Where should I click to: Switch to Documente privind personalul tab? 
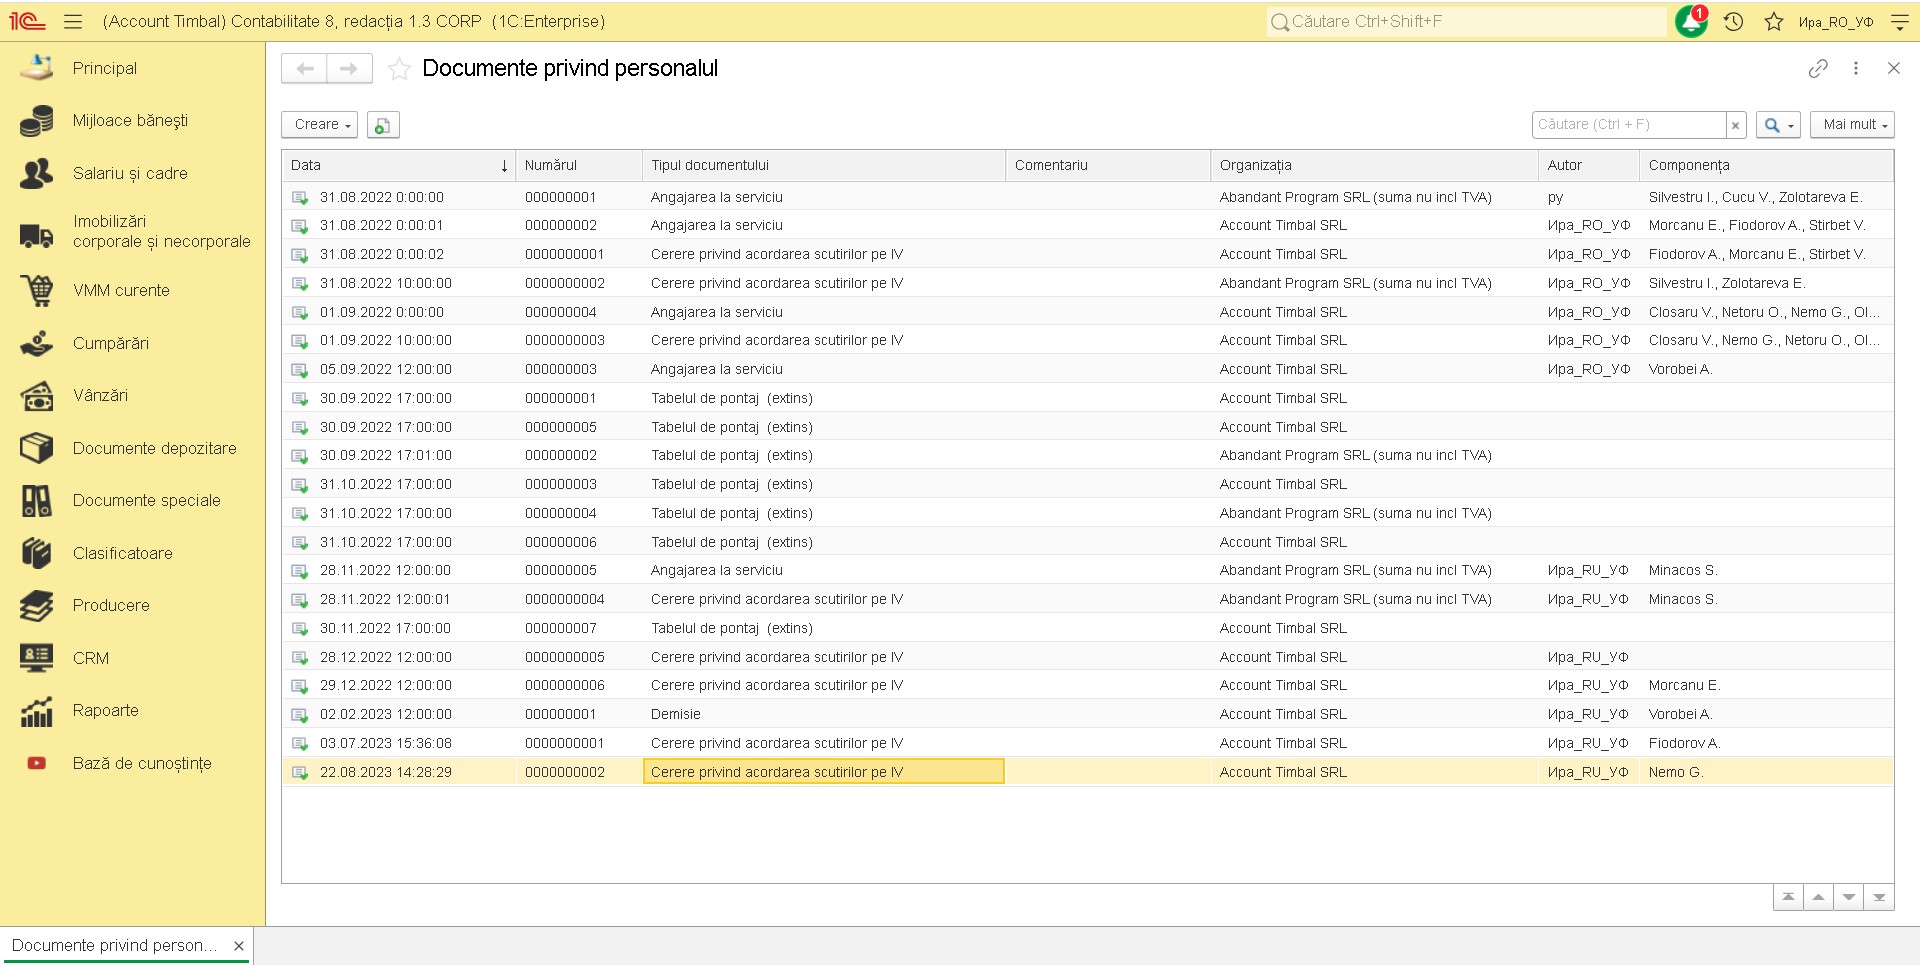(114, 945)
